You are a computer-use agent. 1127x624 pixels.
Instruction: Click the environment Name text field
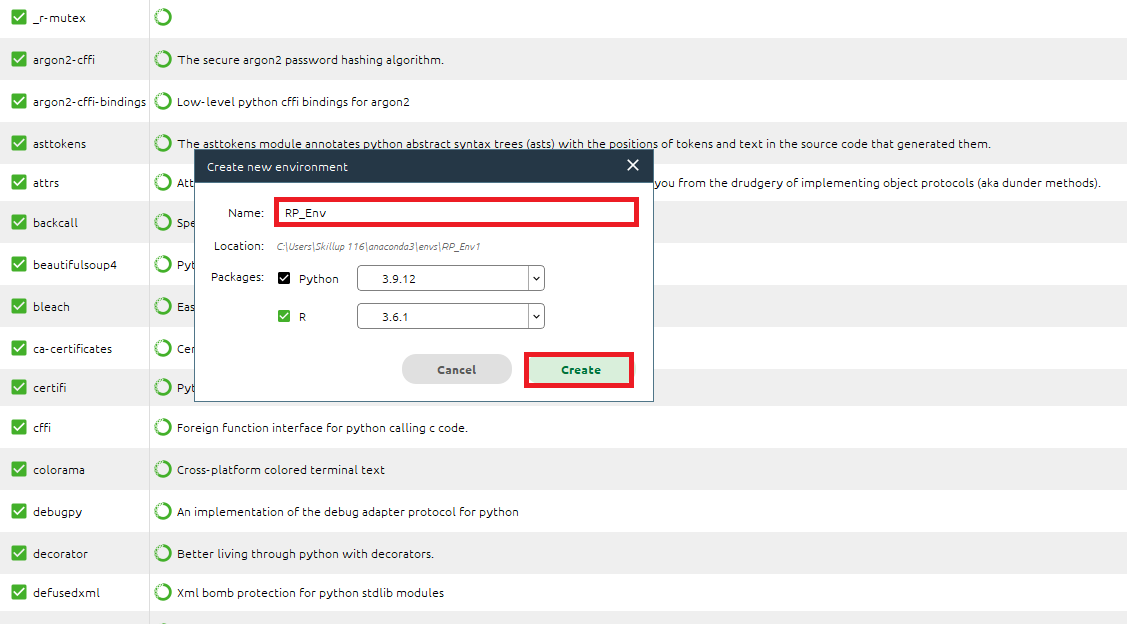coord(455,213)
